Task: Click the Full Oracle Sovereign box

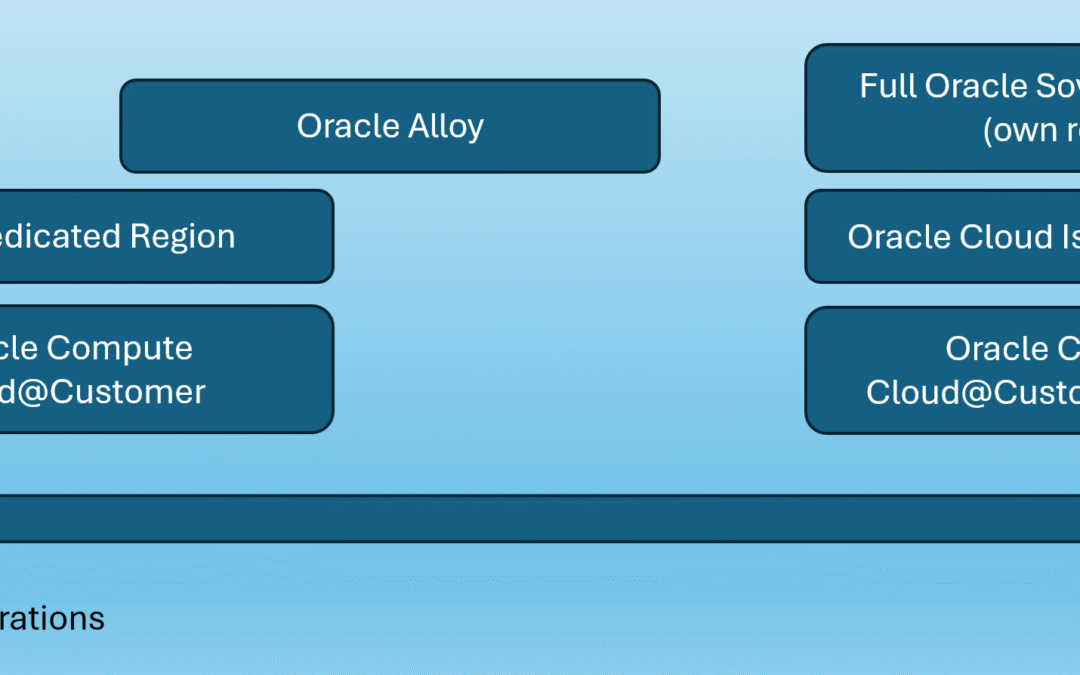Action: coord(942,107)
